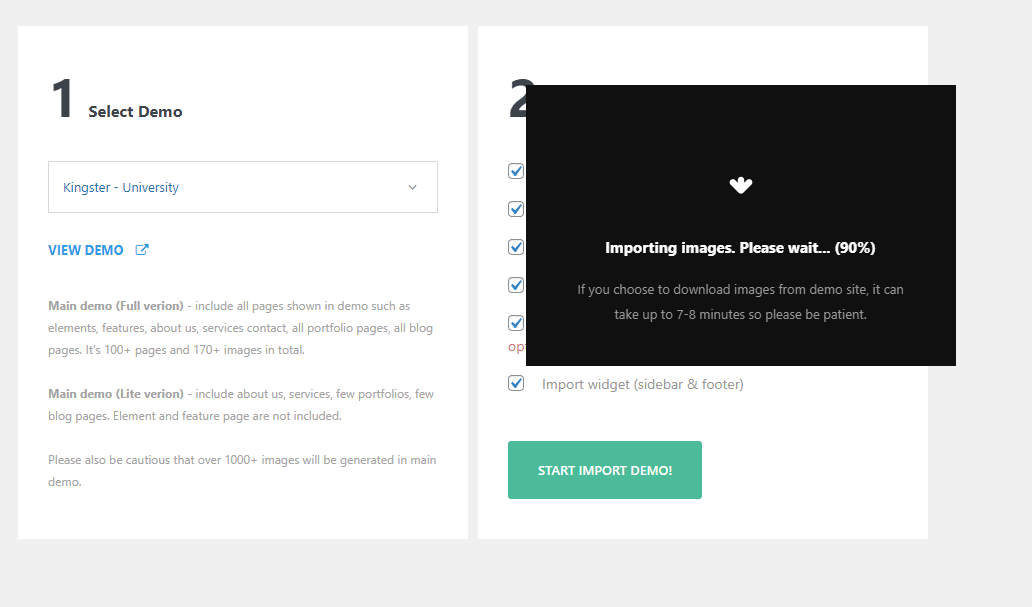The image size is (1032, 607).
Task: Click the 'Please also be cautious' warning text
Action: [242, 471]
